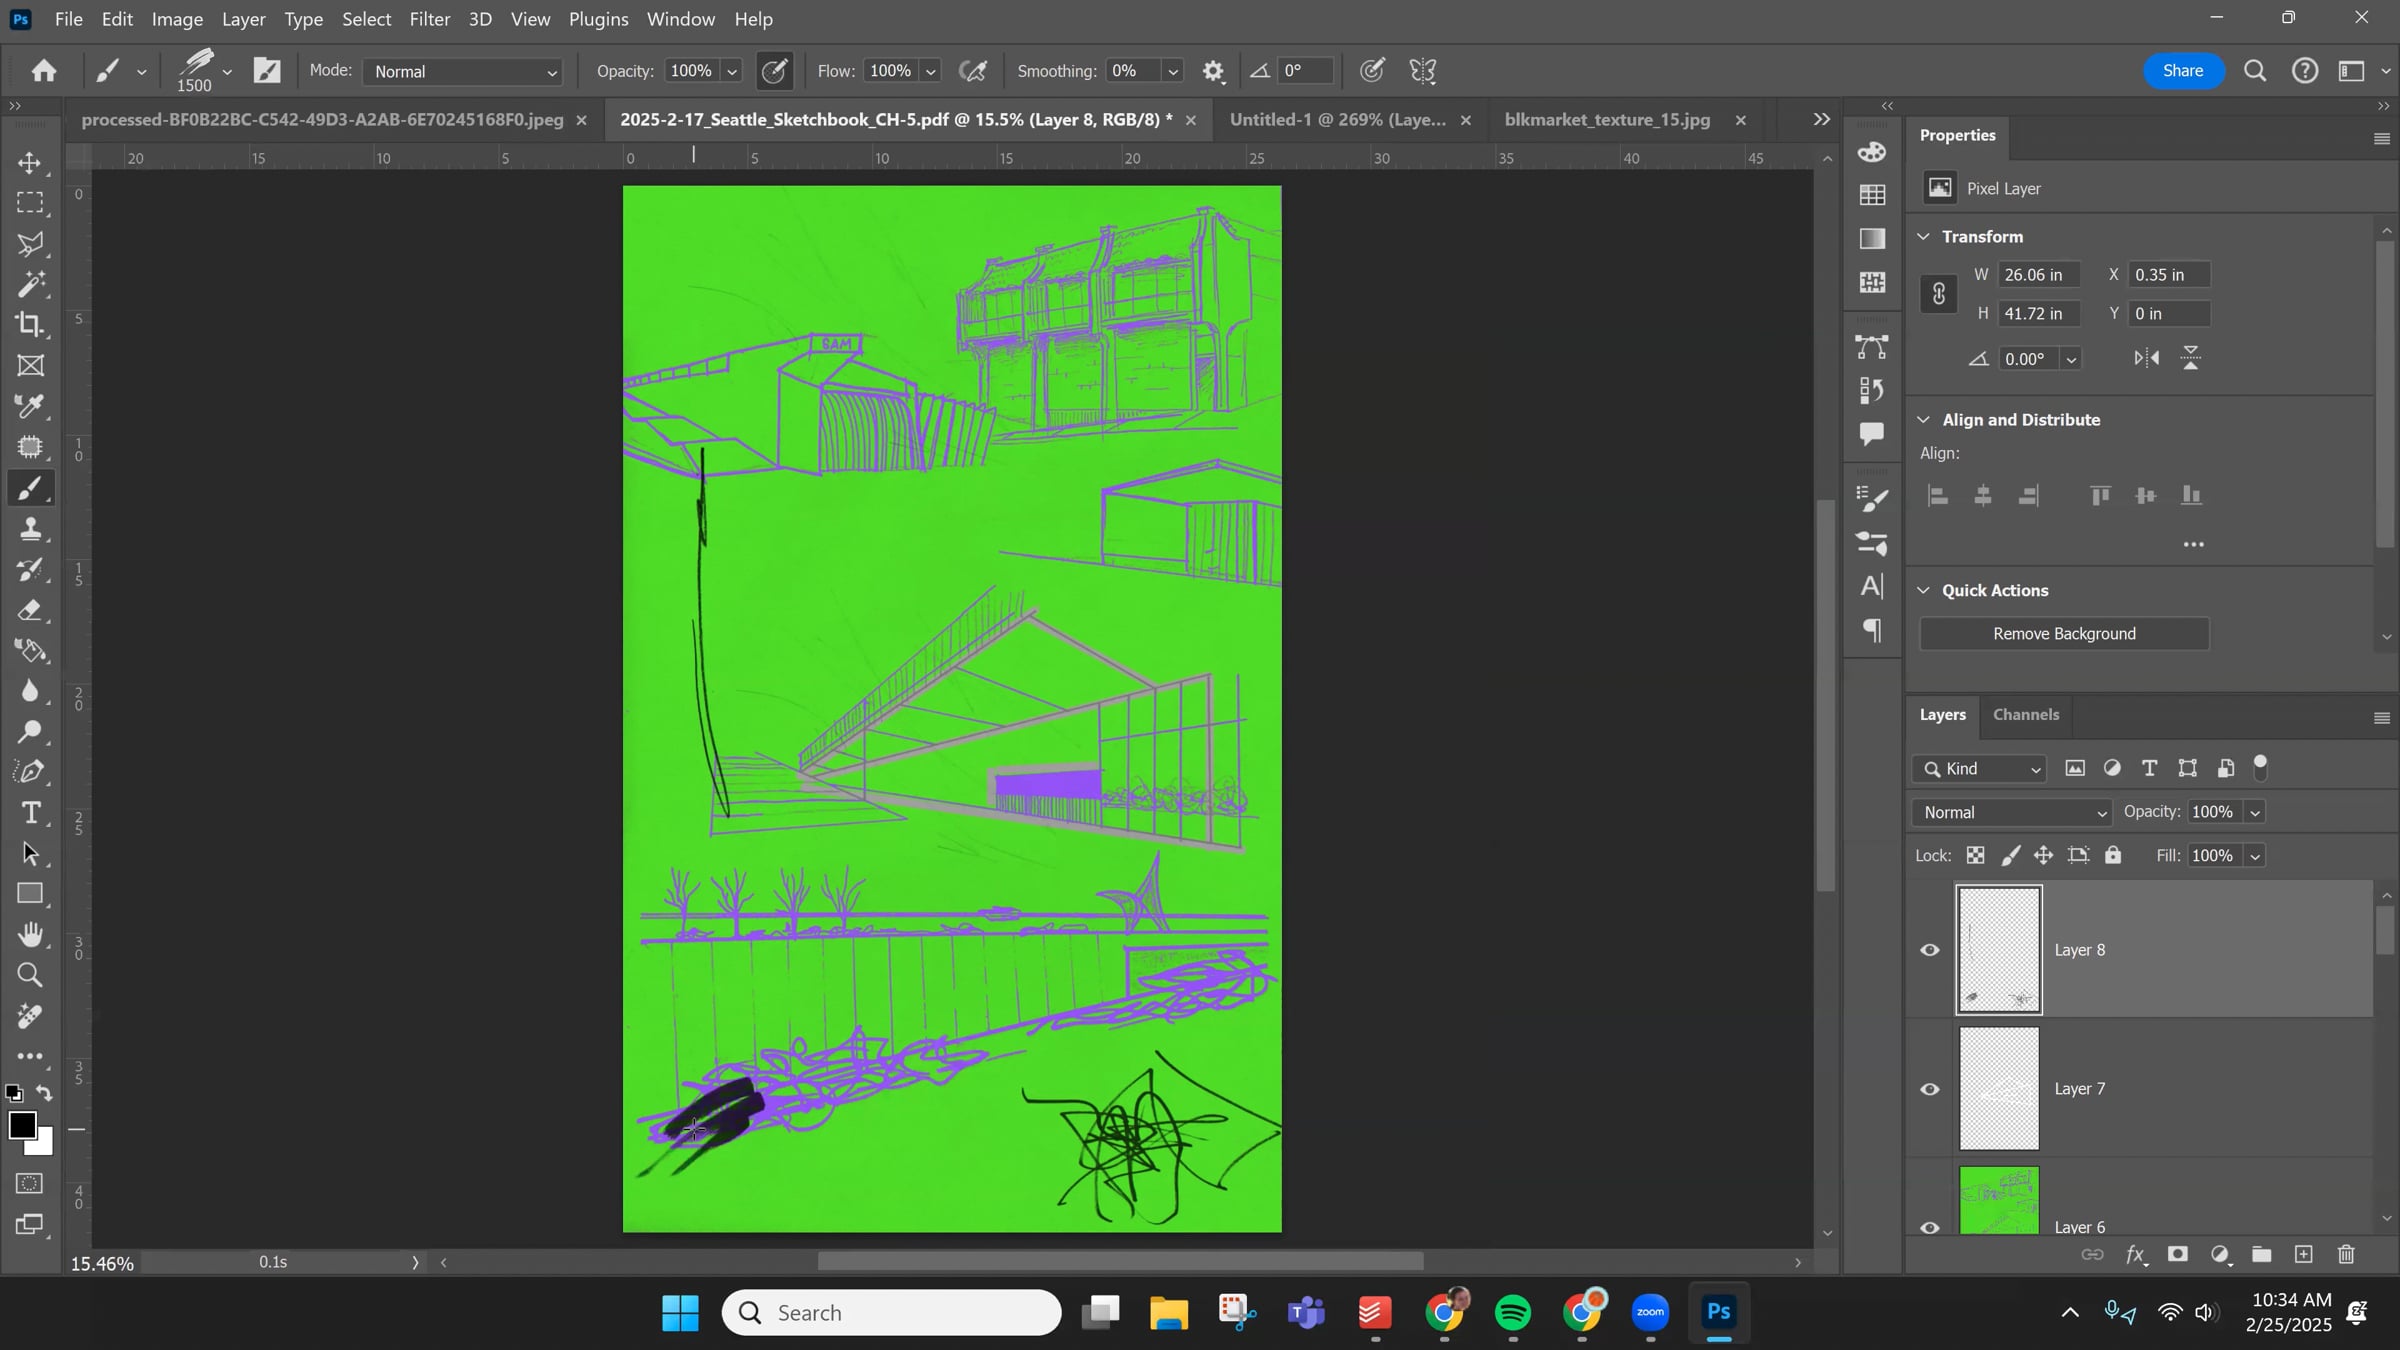Hide Layer 7 visibility

point(1930,1089)
